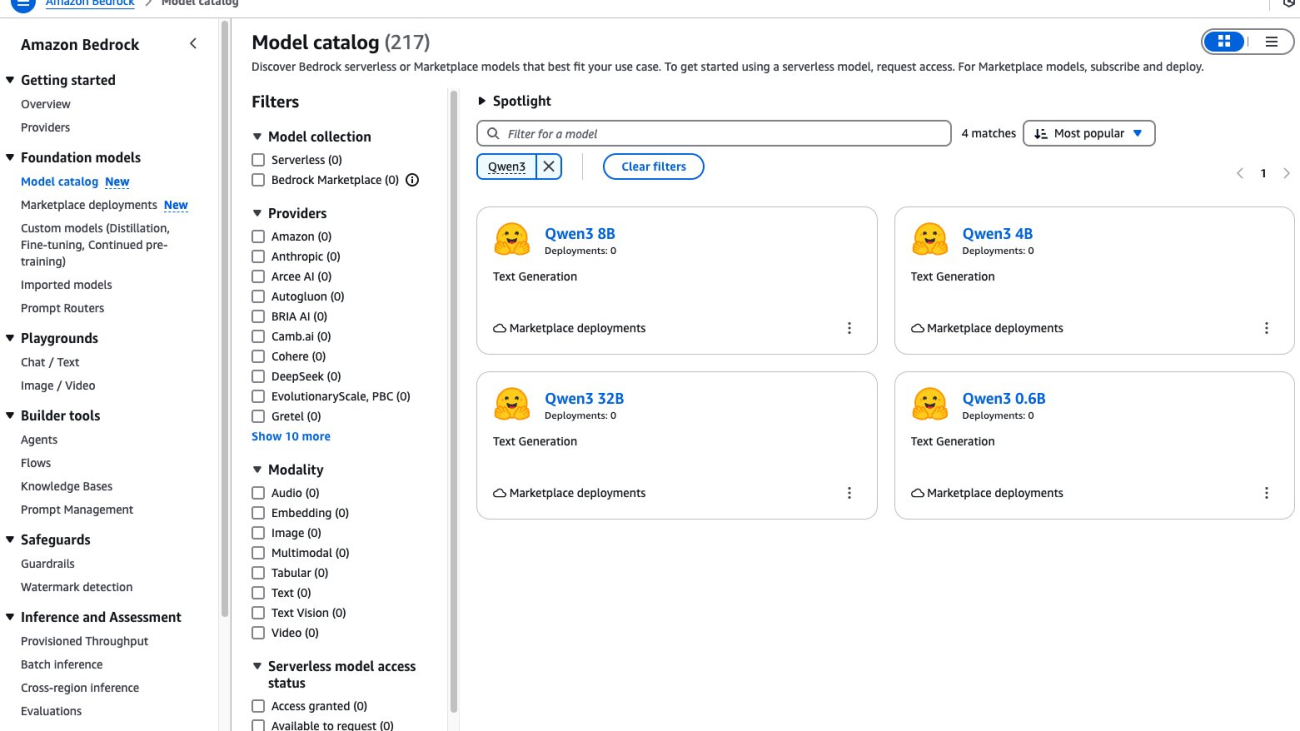Check the DeepSeek provider filter
Image resolution: width=1300 pixels, height=731 pixels.
258,377
